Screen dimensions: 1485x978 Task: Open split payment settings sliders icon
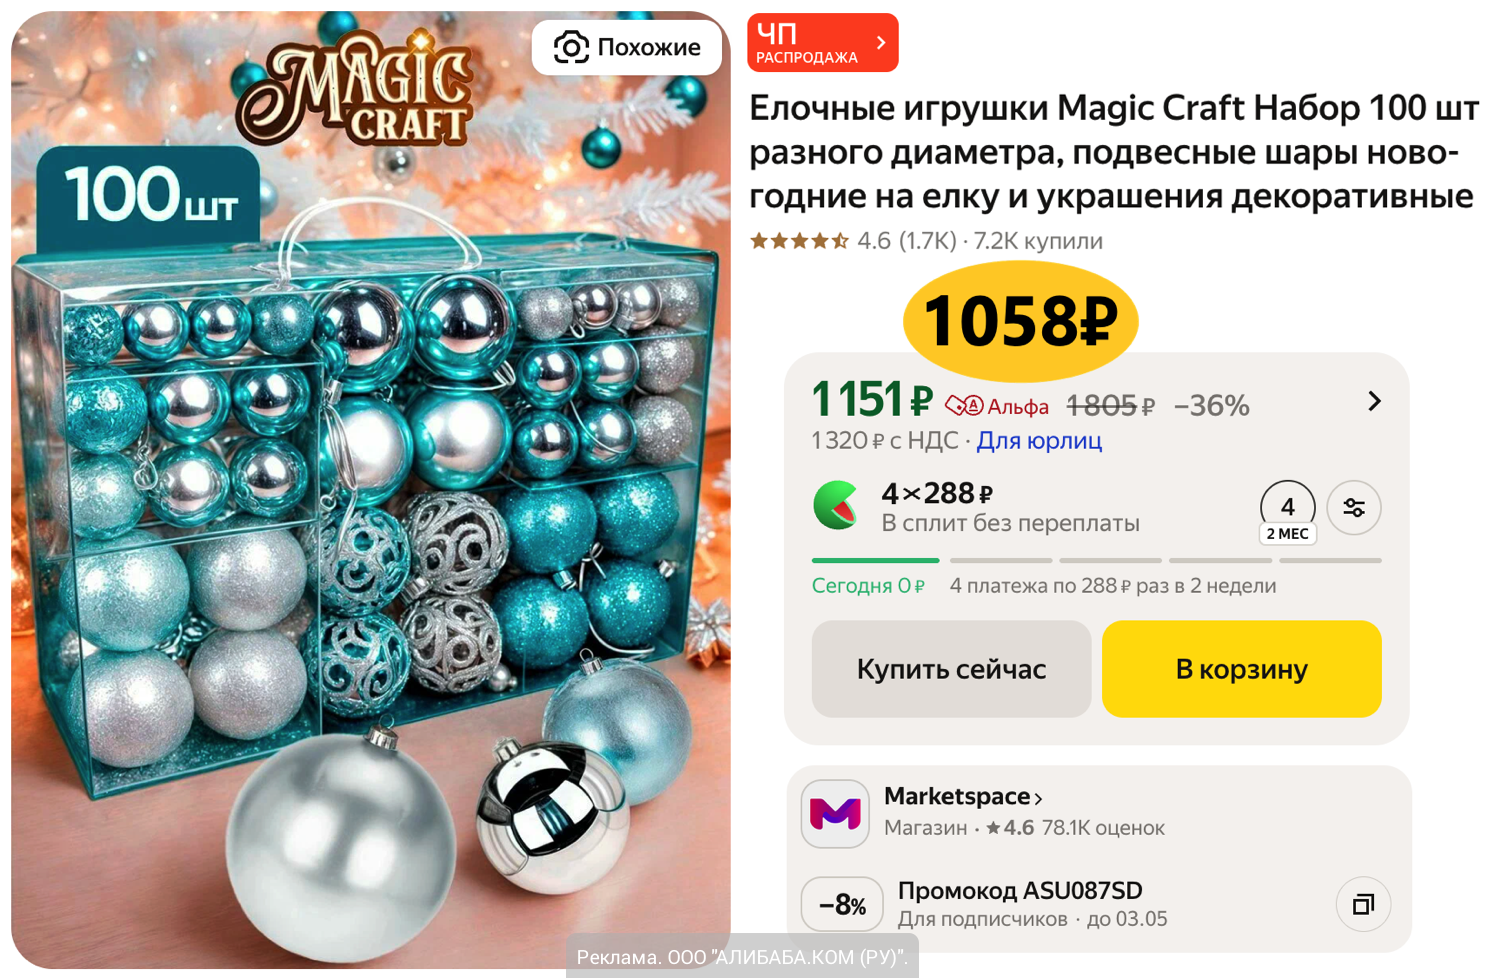click(x=1354, y=508)
